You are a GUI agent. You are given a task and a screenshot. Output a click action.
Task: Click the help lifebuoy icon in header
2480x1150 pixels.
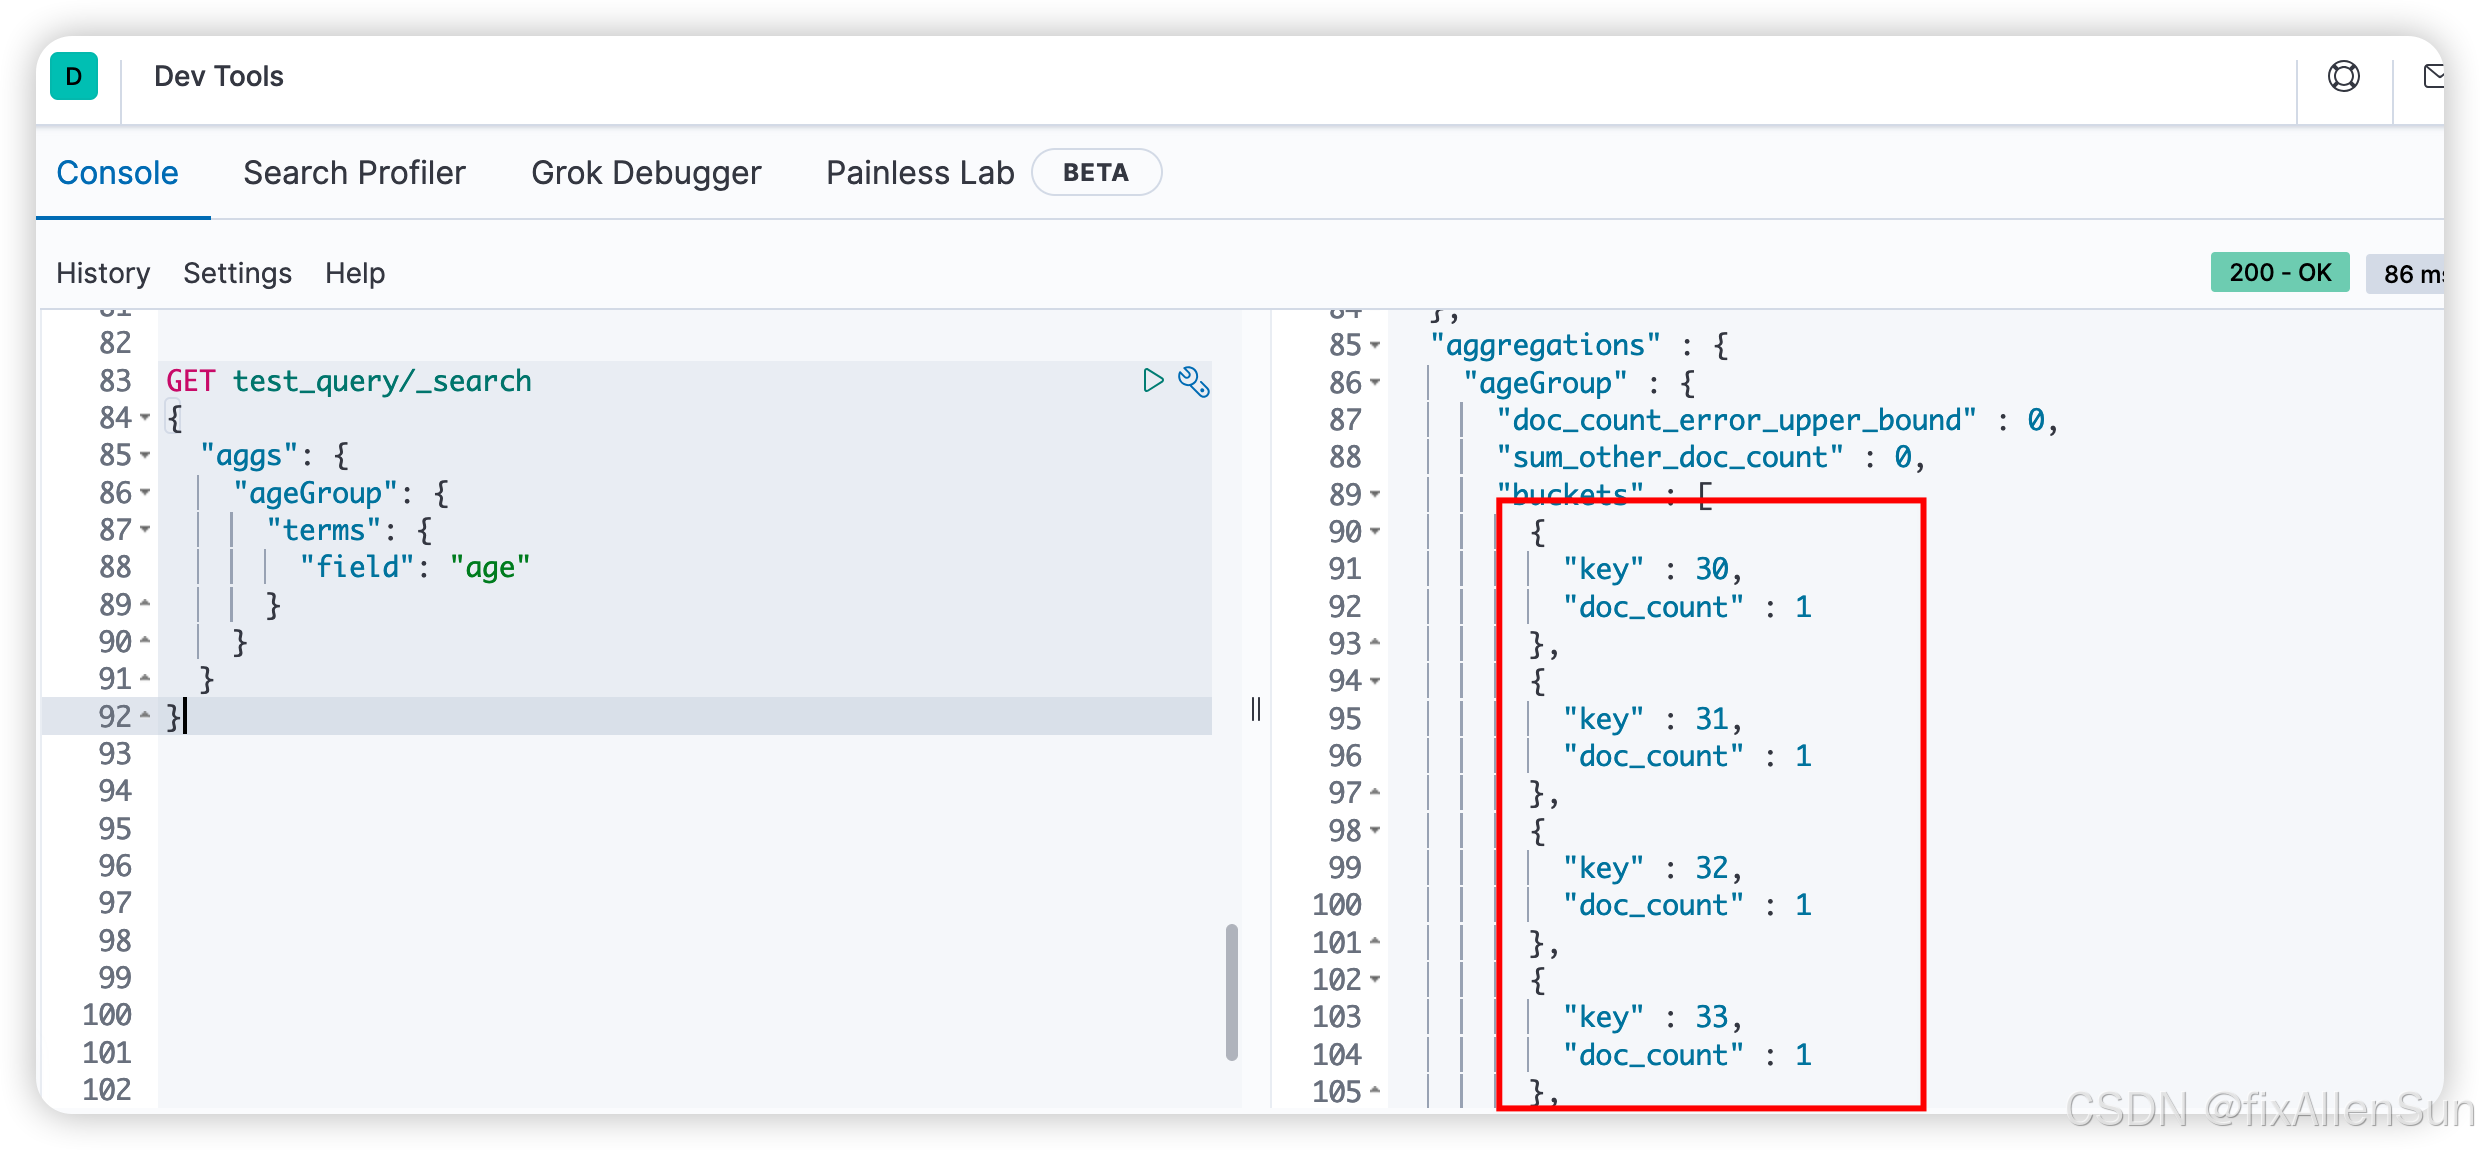[x=2343, y=77]
